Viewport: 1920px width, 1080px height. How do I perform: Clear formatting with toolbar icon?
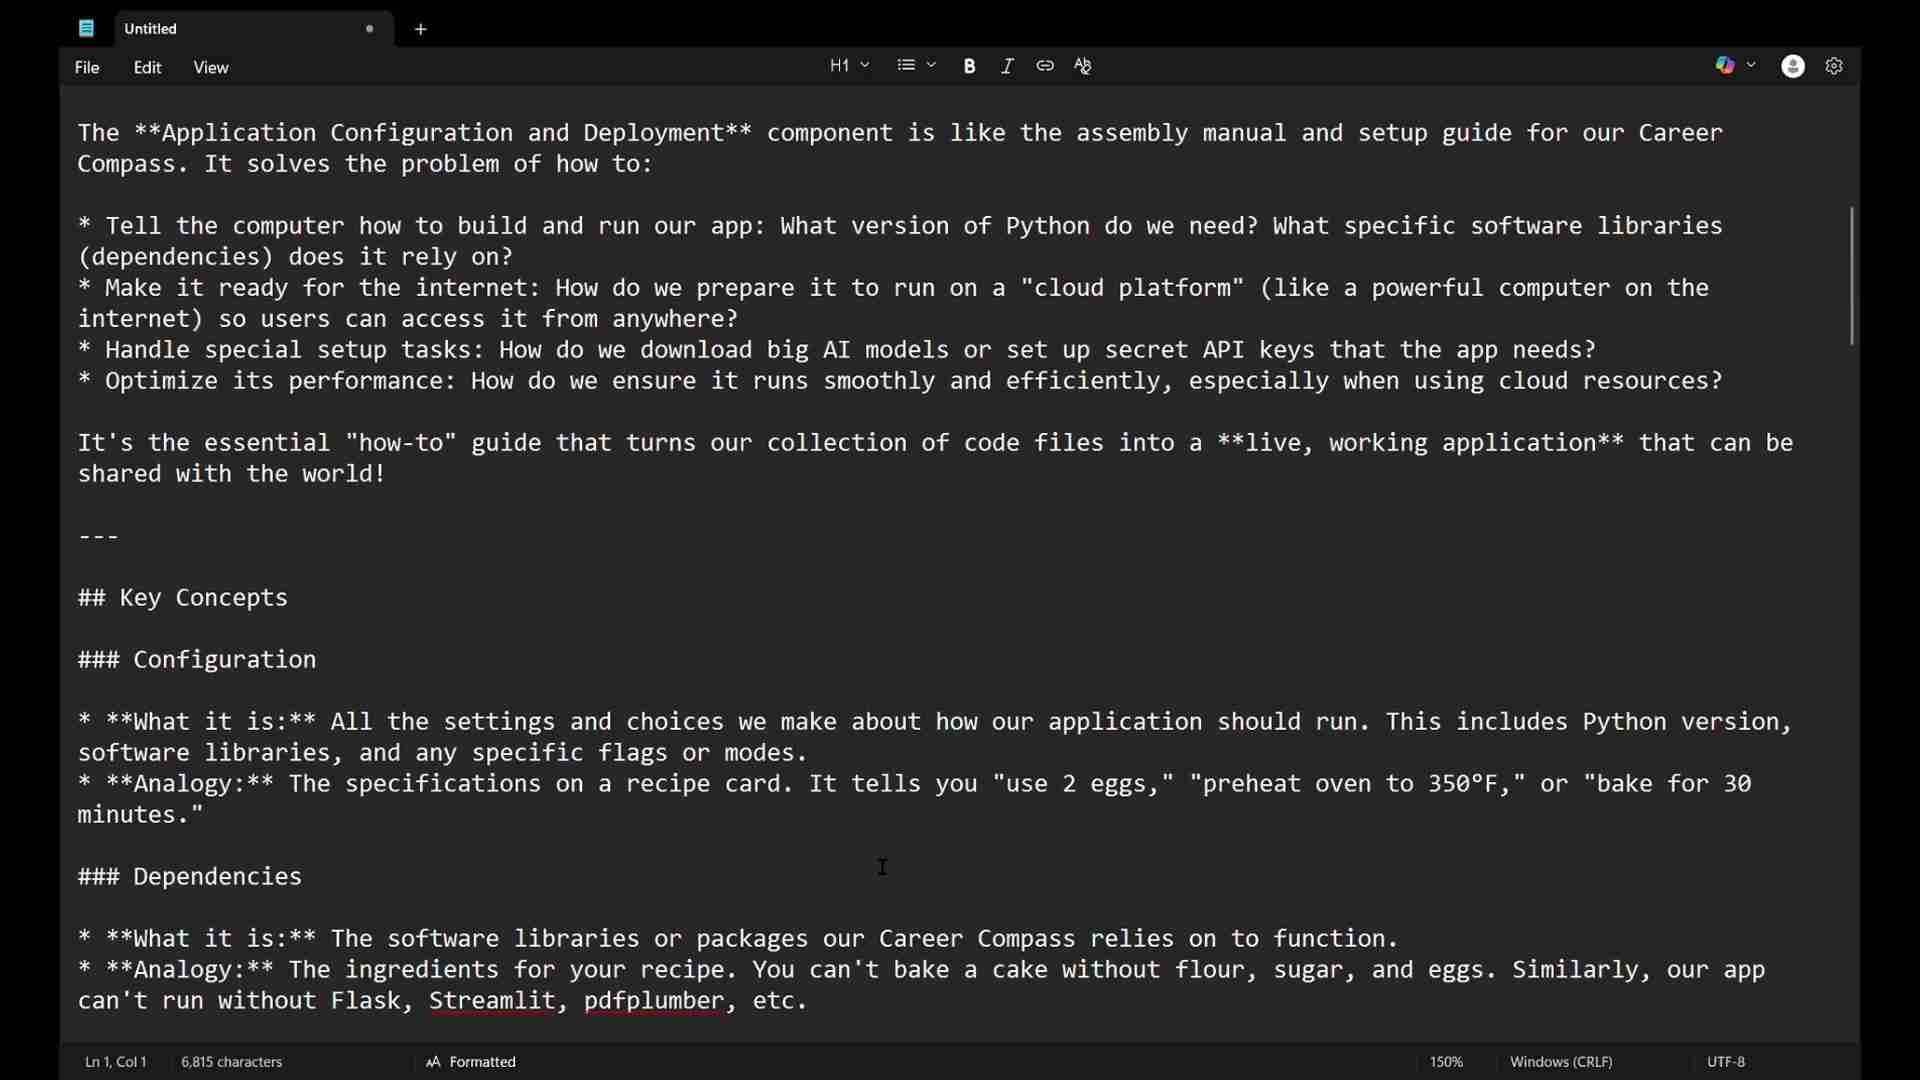click(1084, 66)
